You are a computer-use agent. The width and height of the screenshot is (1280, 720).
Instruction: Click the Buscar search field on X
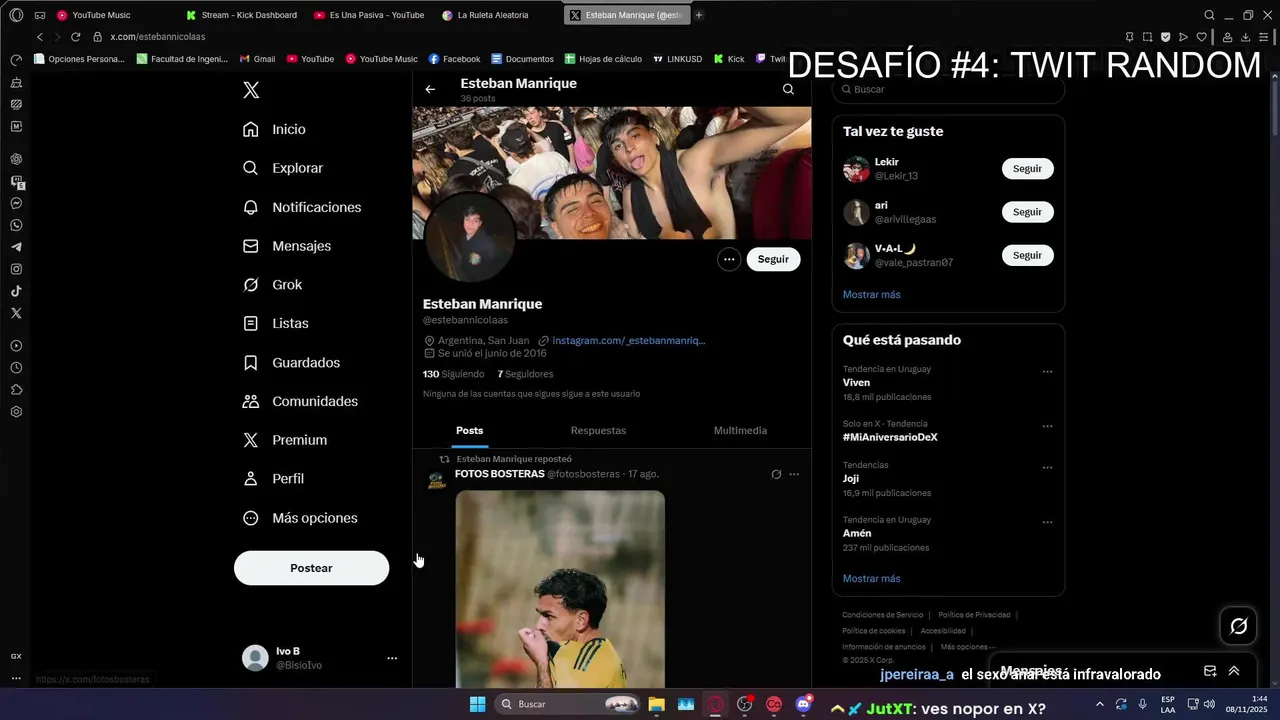pyautogui.click(x=948, y=89)
